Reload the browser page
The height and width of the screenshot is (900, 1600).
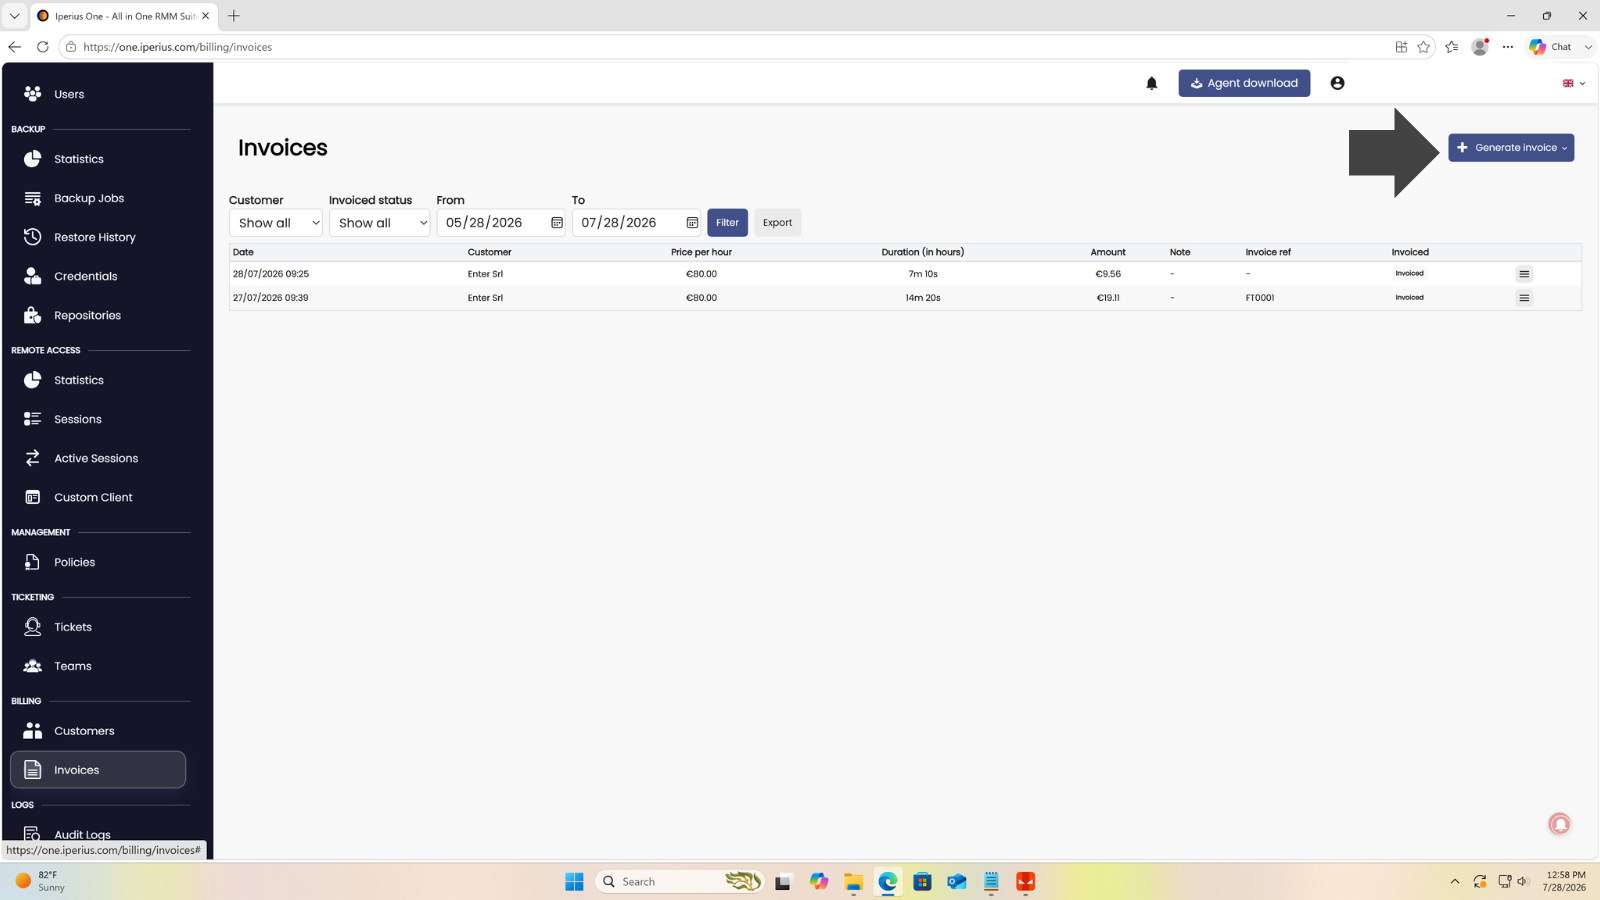(42, 47)
